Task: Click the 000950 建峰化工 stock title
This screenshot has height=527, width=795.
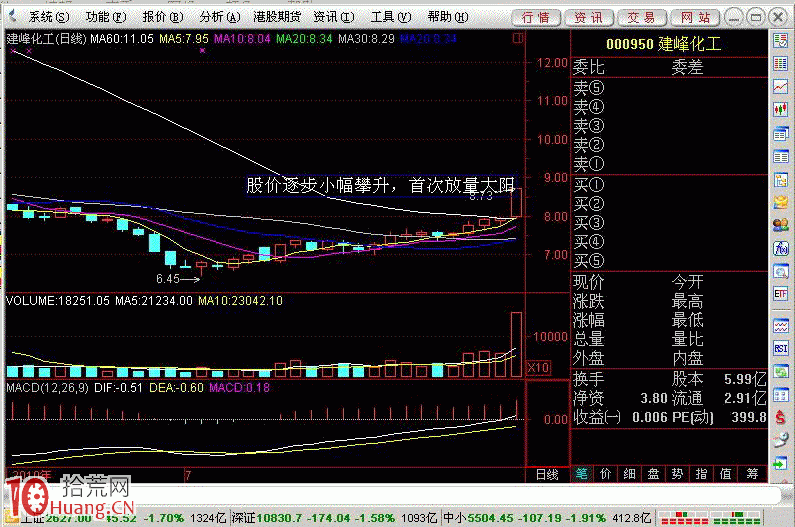Action: point(663,44)
